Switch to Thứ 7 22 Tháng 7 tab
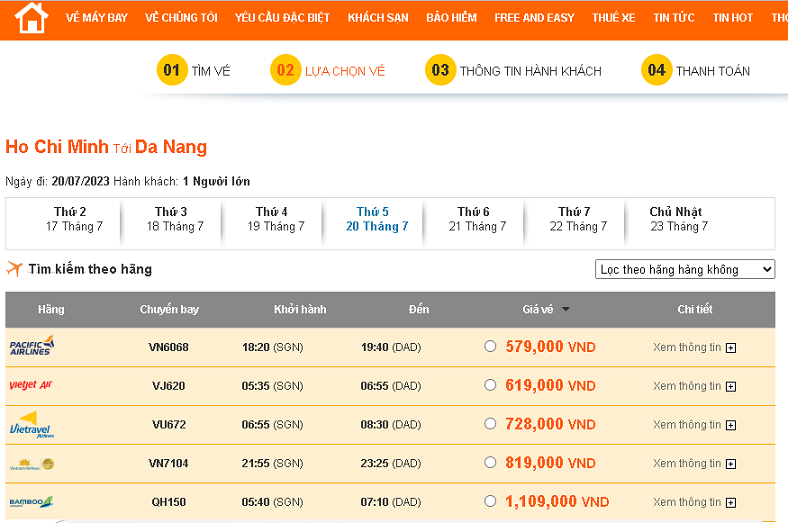The height and width of the screenshot is (523, 788). [x=578, y=219]
